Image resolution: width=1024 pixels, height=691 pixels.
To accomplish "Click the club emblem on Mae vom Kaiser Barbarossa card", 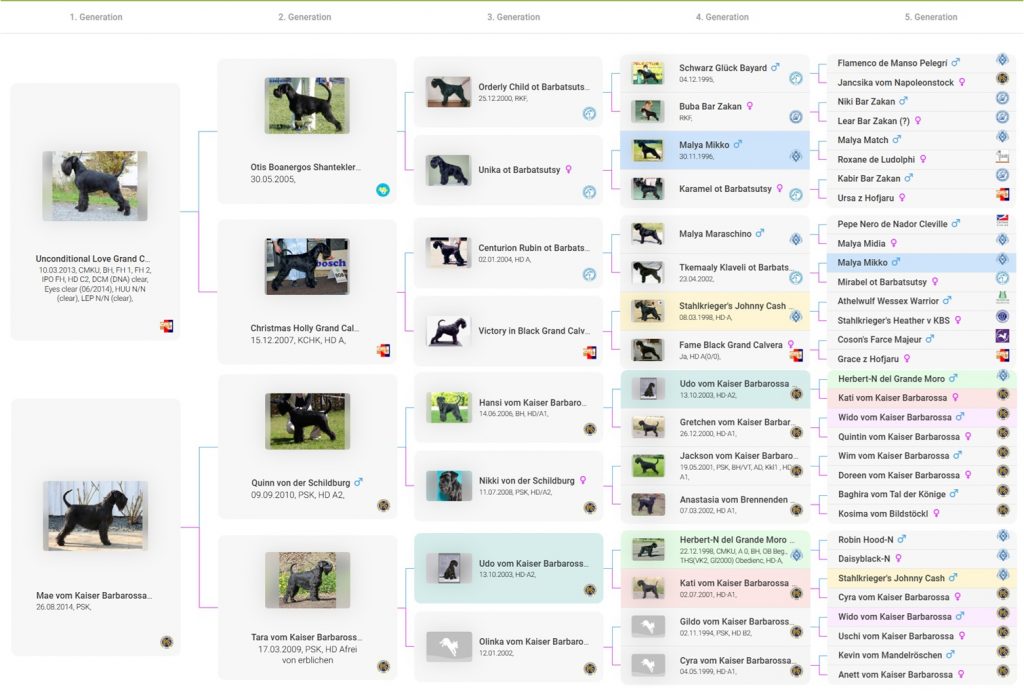I will tap(166, 642).
